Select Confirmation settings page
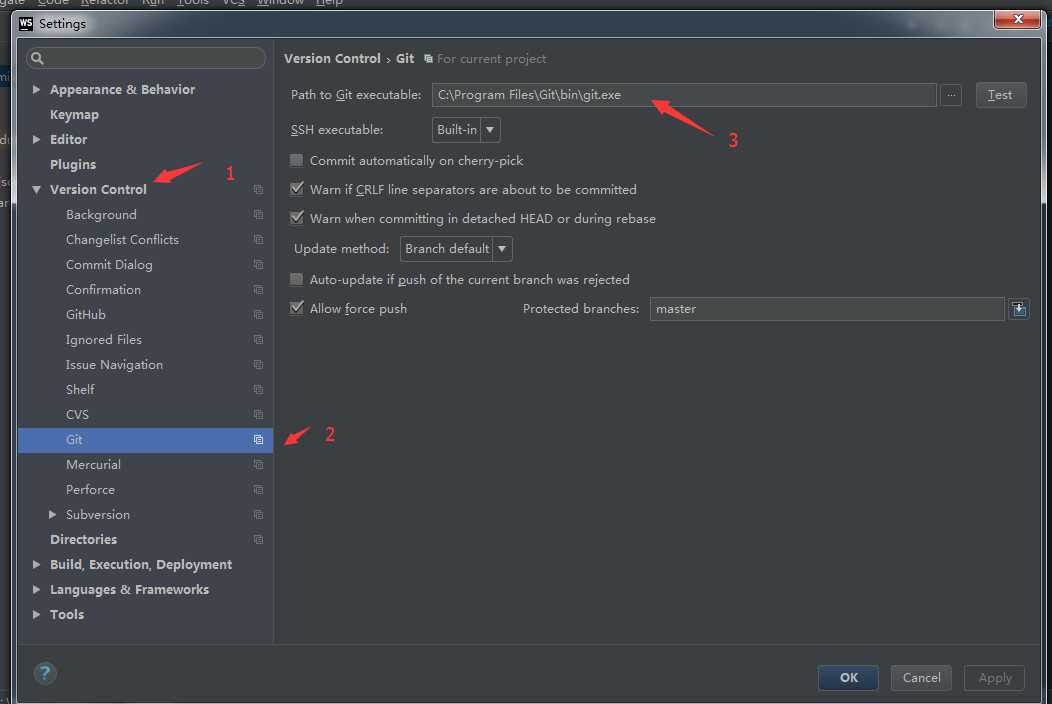Screen dimensions: 1052x704 tap(103, 290)
